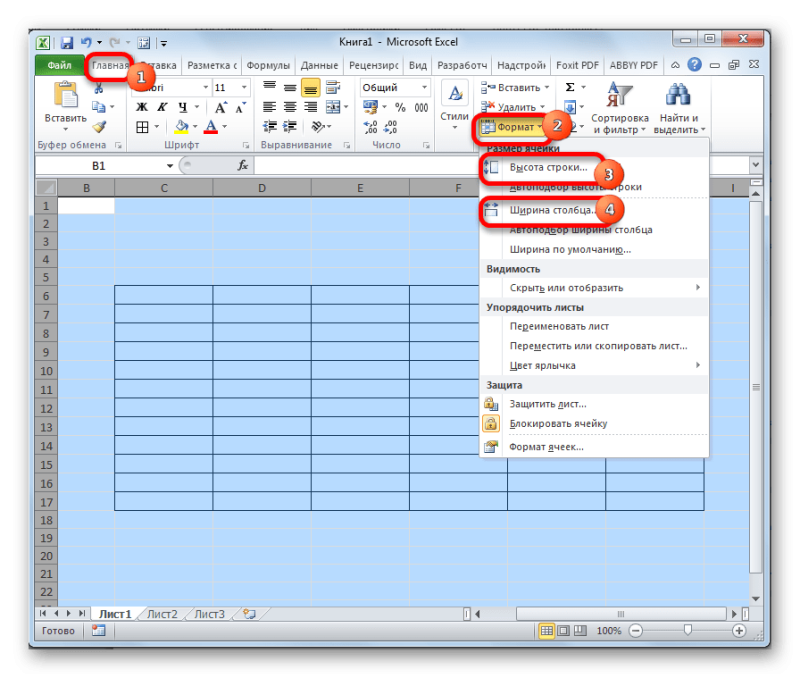This screenshot has height=678, width=800.
Task: Toggle italic formatting (К)
Action: [162, 107]
